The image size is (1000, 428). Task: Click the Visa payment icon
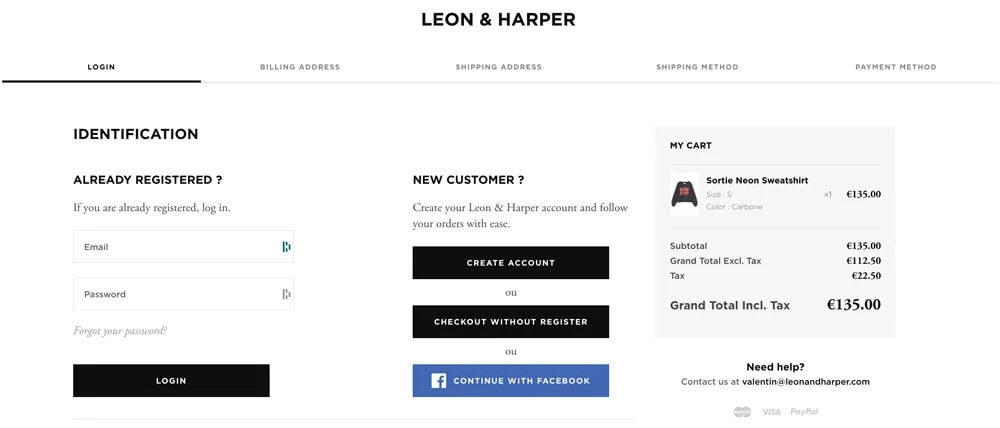pyautogui.click(x=771, y=411)
